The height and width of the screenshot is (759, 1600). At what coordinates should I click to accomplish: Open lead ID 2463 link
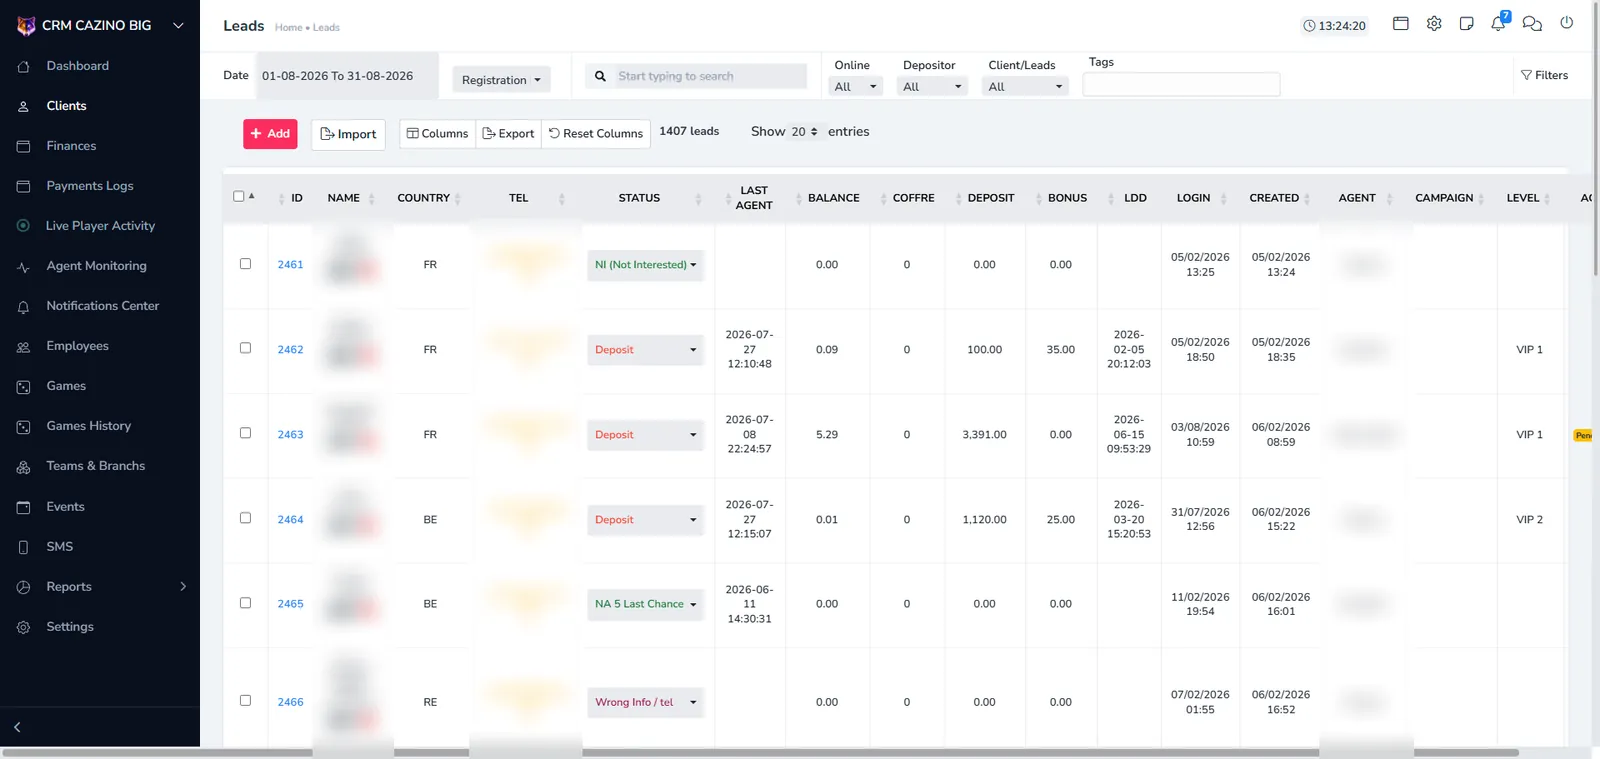(x=290, y=435)
